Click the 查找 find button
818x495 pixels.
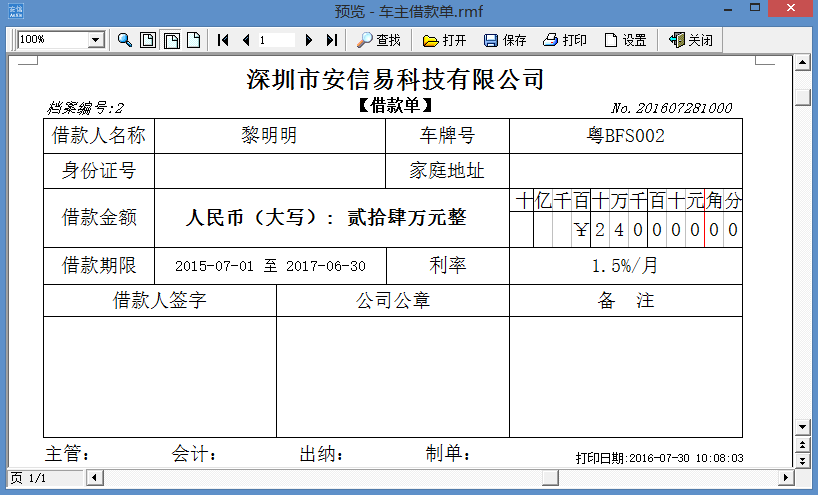(379, 40)
